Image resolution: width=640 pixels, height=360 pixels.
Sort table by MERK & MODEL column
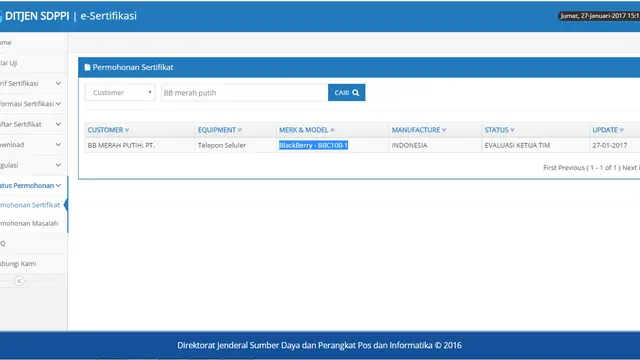point(307,130)
